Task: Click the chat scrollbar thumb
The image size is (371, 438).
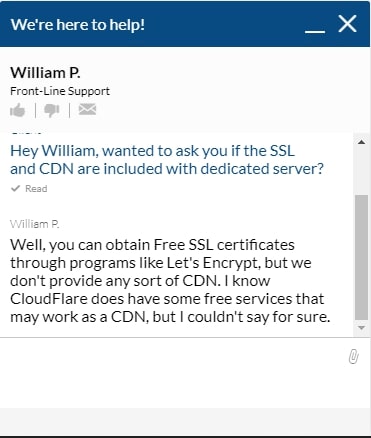Action: click(x=361, y=257)
